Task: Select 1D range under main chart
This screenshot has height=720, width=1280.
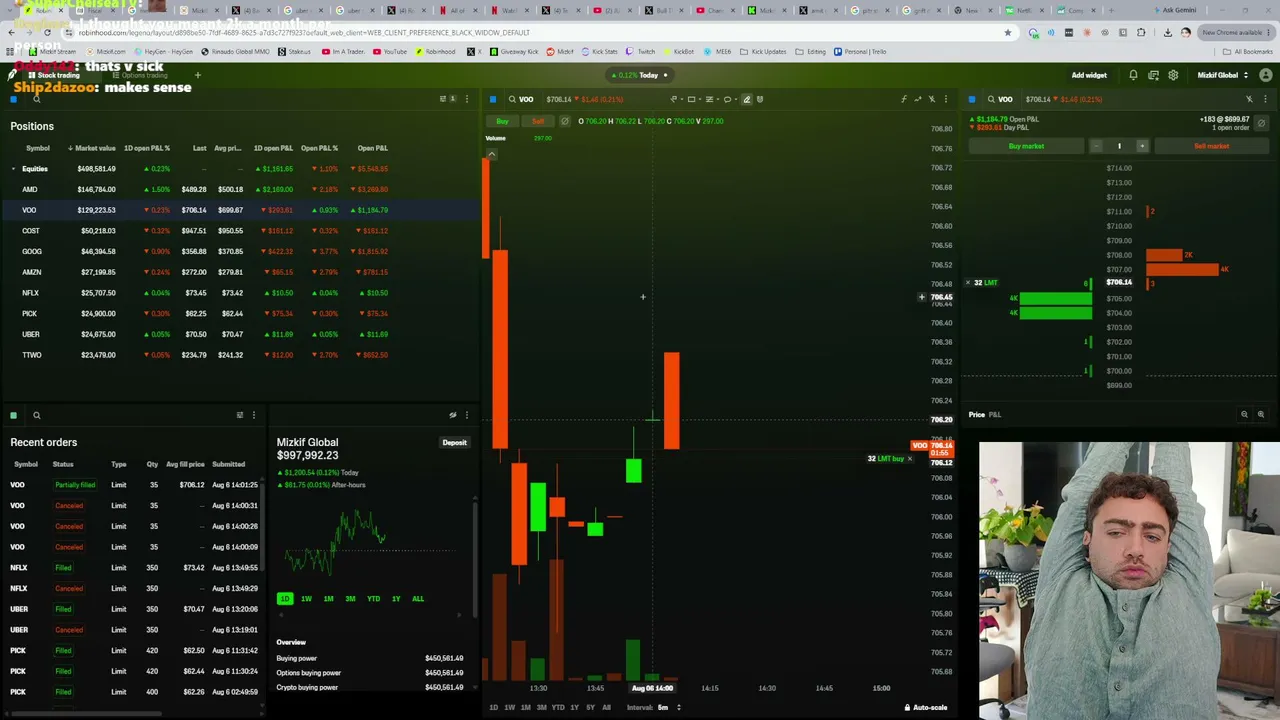Action: (493, 707)
